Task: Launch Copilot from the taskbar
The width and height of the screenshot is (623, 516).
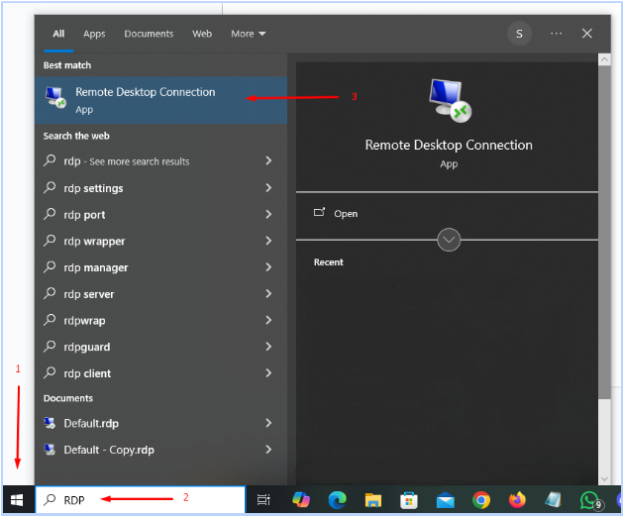Action: [301, 500]
